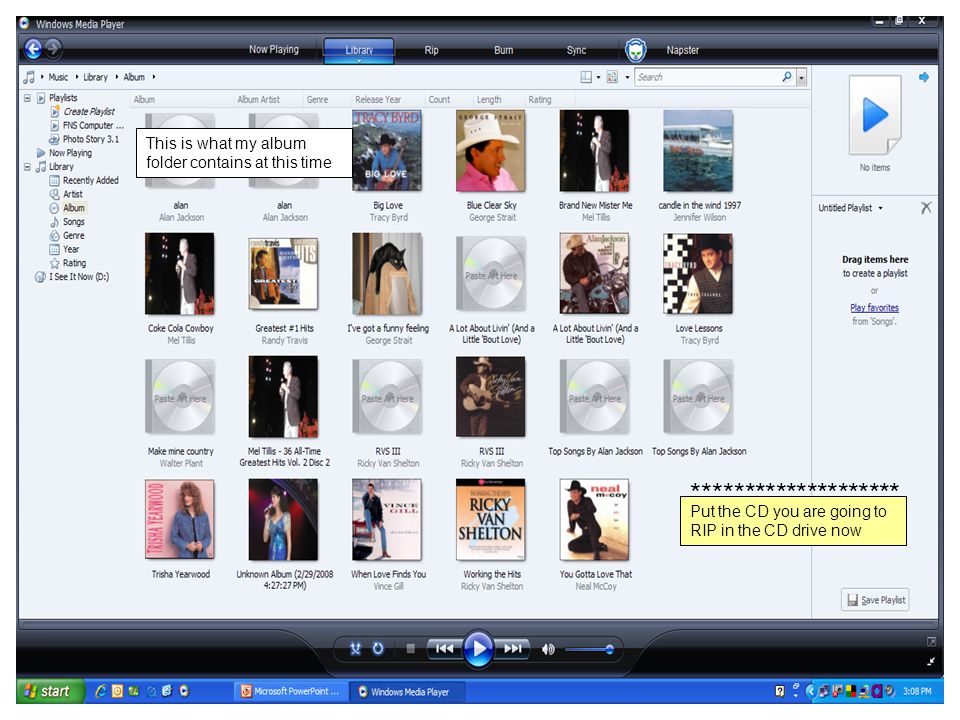This screenshot has width=960, height=720.
Task: Adjust the volume slider
Action: coord(589,650)
